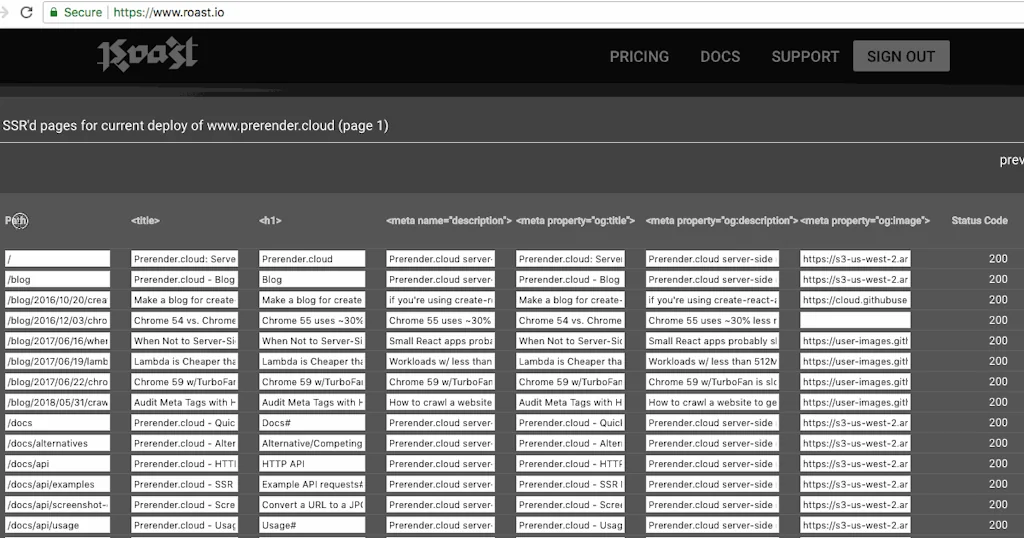Select the /blog/2016/10/20 path field
1024x538 pixels.
coord(57,300)
